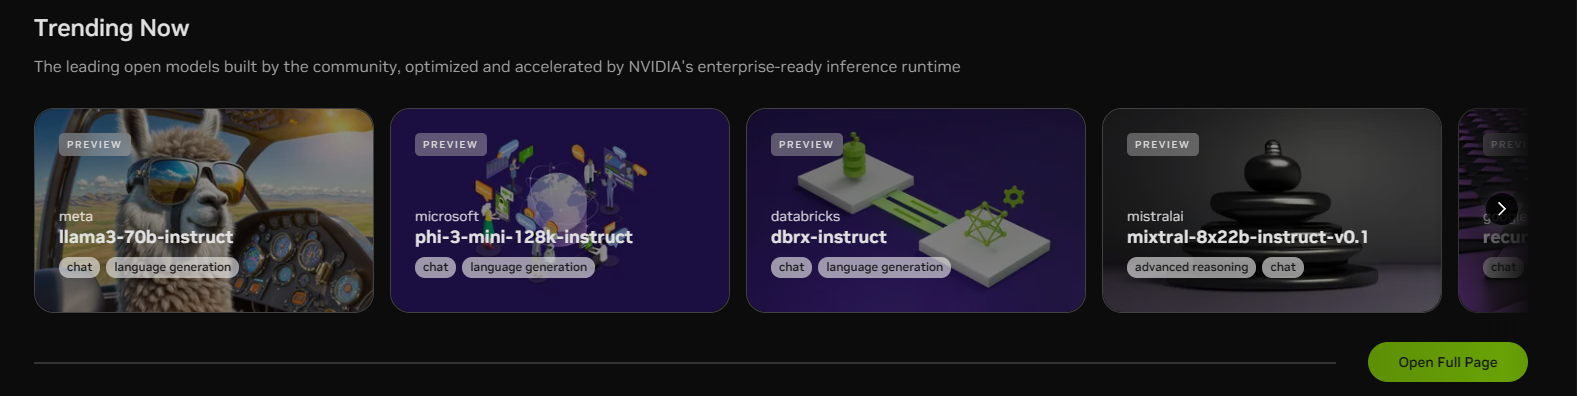Open the dbrx-instruct model card
The height and width of the screenshot is (396, 1577).
pos(916,211)
